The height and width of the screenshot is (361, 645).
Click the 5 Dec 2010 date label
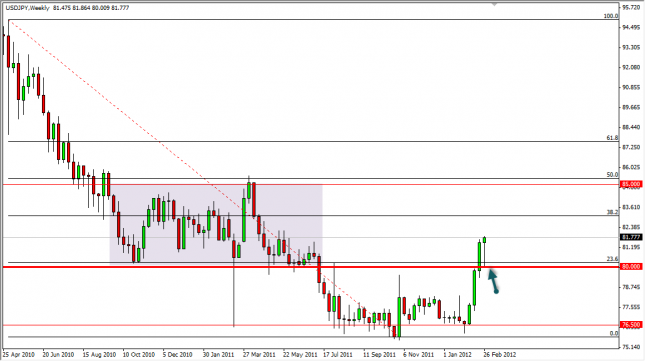tap(177, 354)
